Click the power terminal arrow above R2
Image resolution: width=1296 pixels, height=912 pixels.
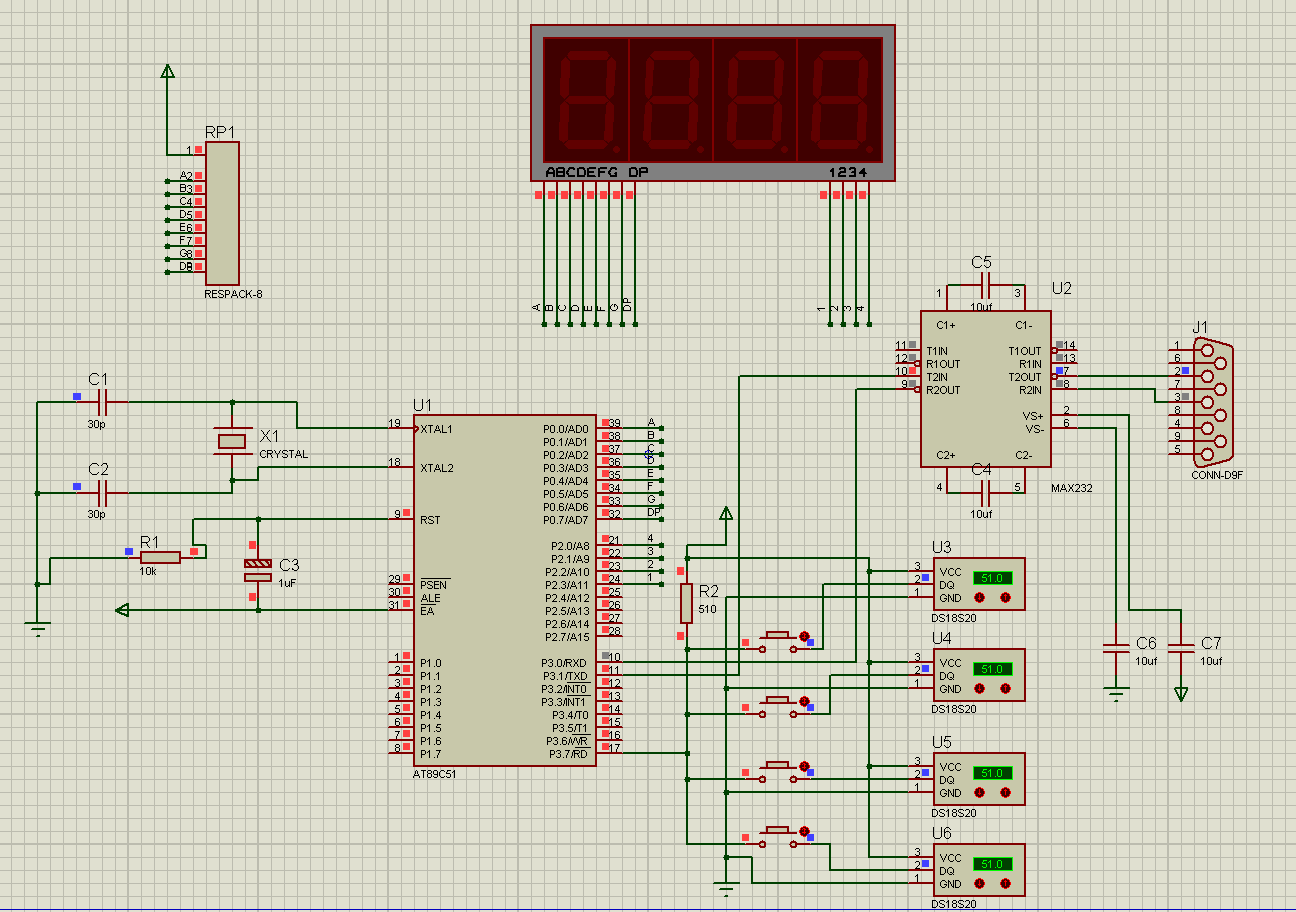click(726, 514)
